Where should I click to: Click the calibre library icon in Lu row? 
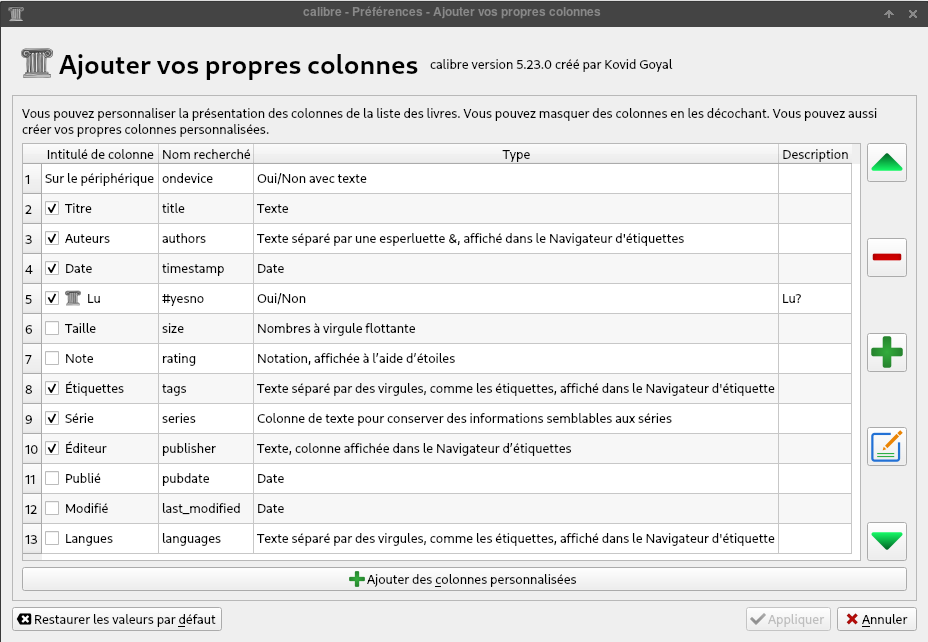click(72, 298)
